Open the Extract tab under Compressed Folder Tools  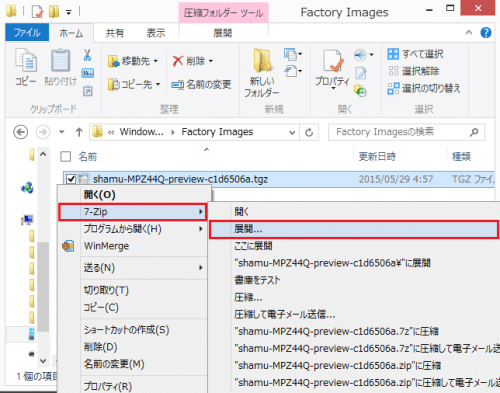[x=223, y=33]
